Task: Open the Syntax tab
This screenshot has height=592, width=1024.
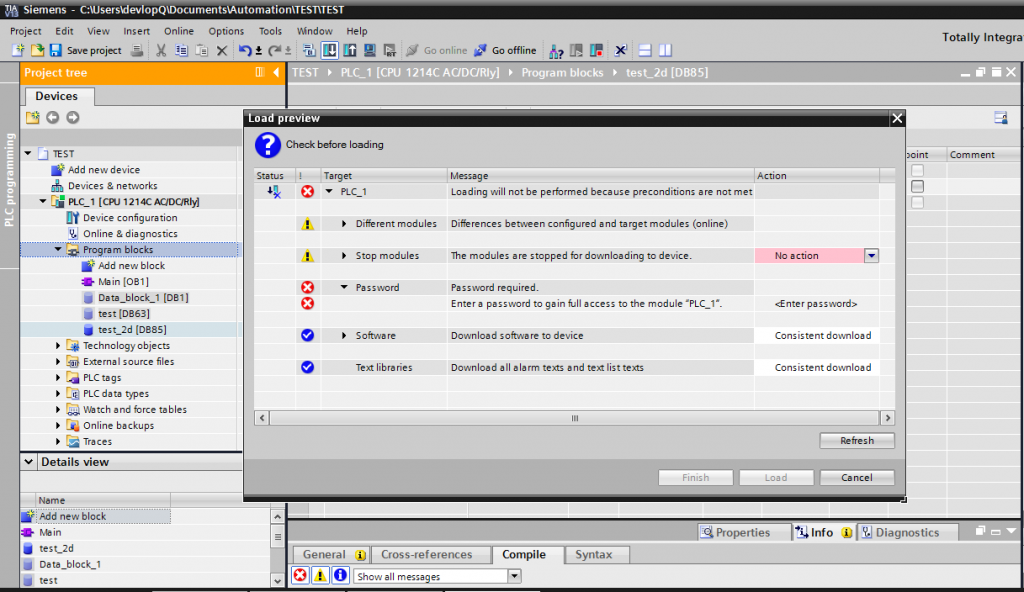Action: (594, 554)
